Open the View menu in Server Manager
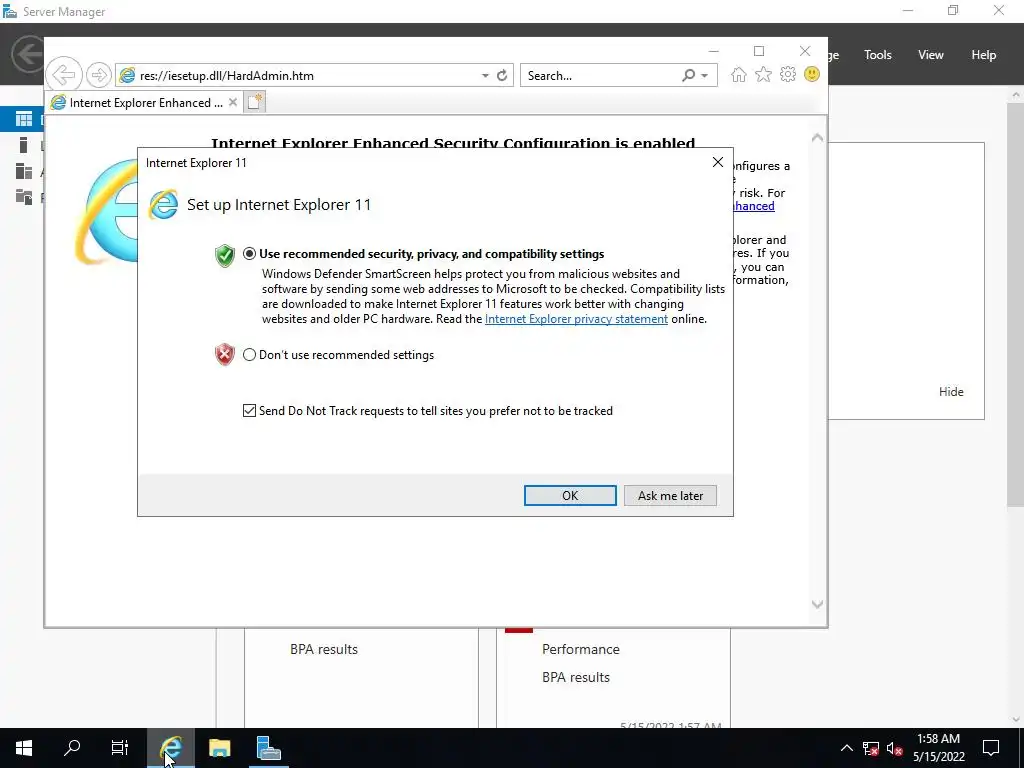Viewport: 1024px width, 768px height. tap(931, 55)
